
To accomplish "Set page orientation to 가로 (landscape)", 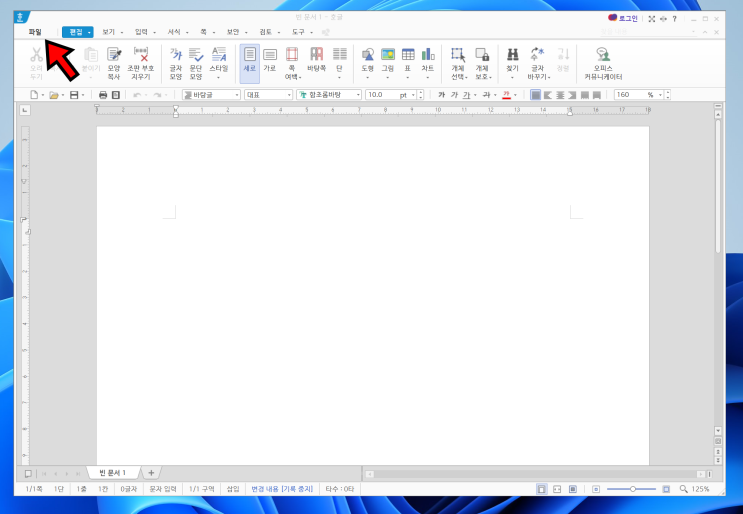I will [270, 60].
